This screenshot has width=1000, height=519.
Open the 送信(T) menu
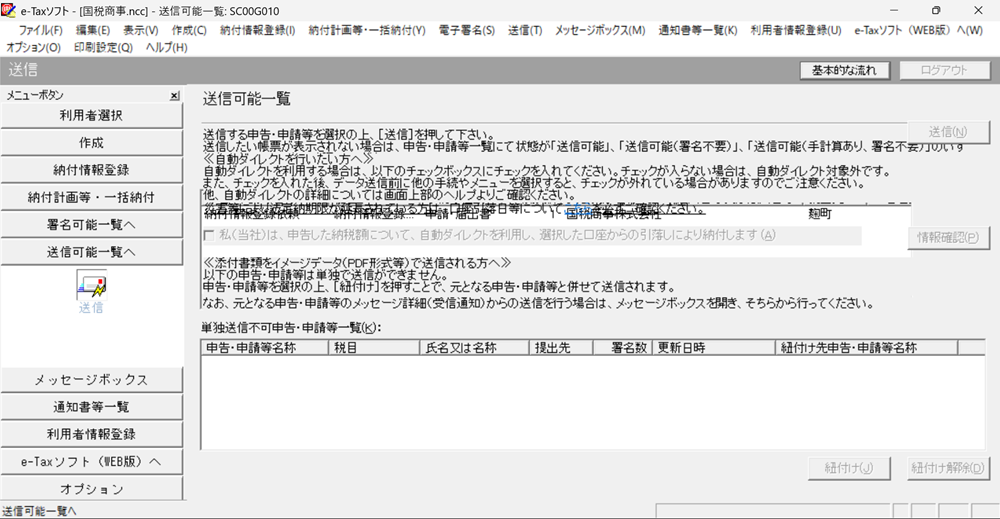point(525,30)
